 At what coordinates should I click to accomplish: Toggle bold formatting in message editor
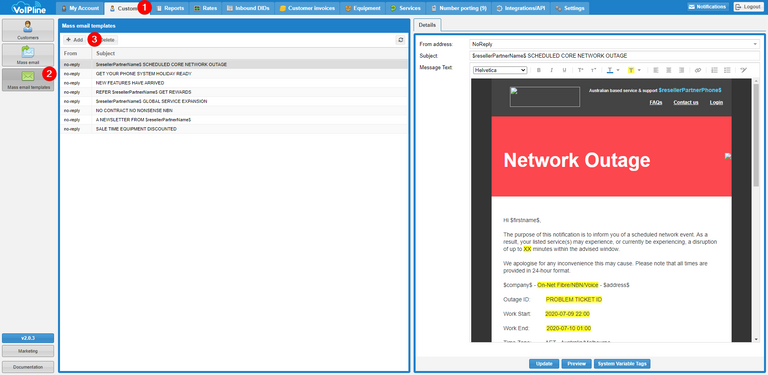click(x=539, y=70)
